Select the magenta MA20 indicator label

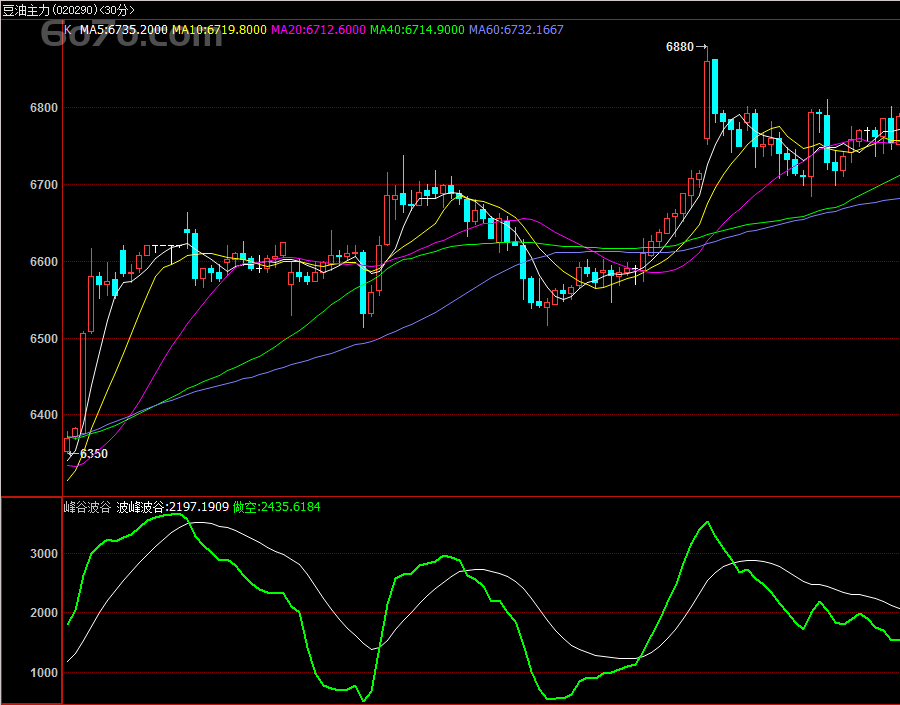pyautogui.click(x=318, y=30)
